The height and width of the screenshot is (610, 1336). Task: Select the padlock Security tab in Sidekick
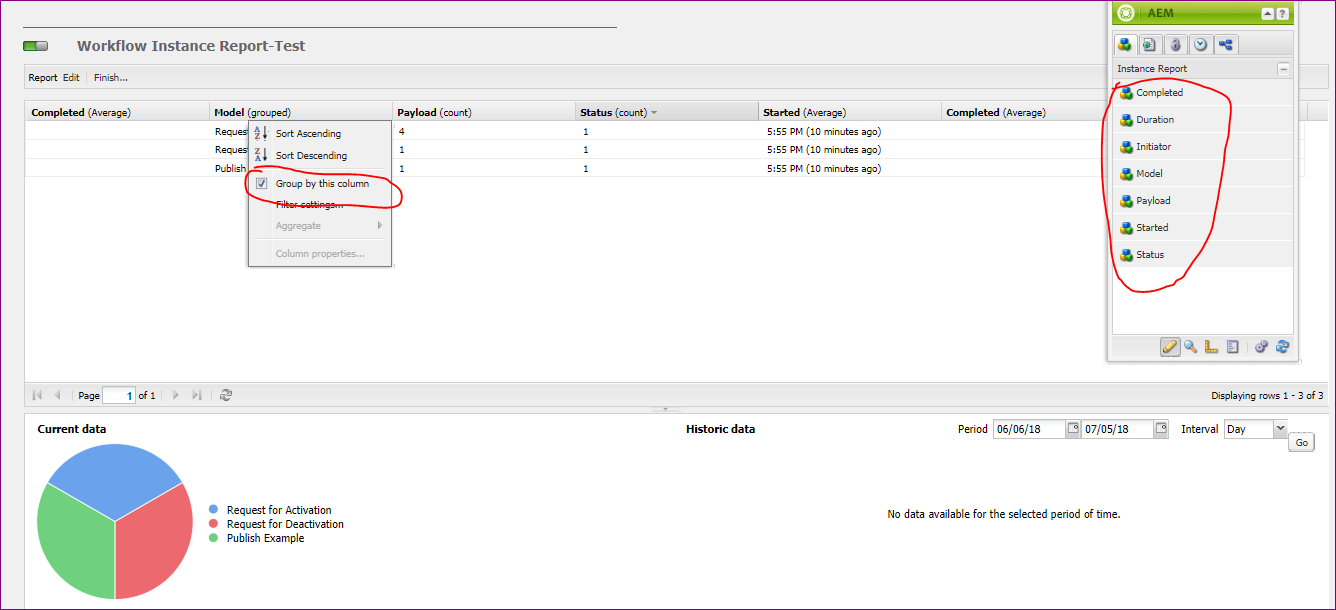(x=1174, y=44)
